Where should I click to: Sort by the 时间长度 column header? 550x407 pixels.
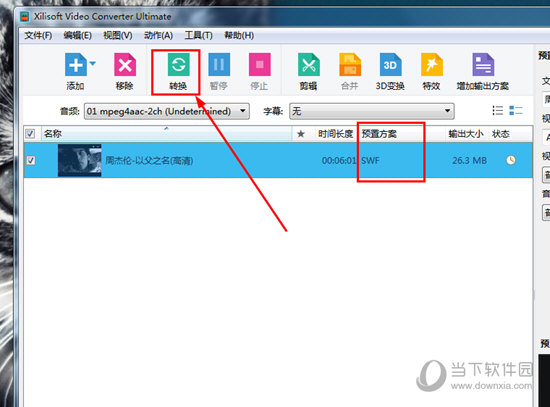[335, 134]
